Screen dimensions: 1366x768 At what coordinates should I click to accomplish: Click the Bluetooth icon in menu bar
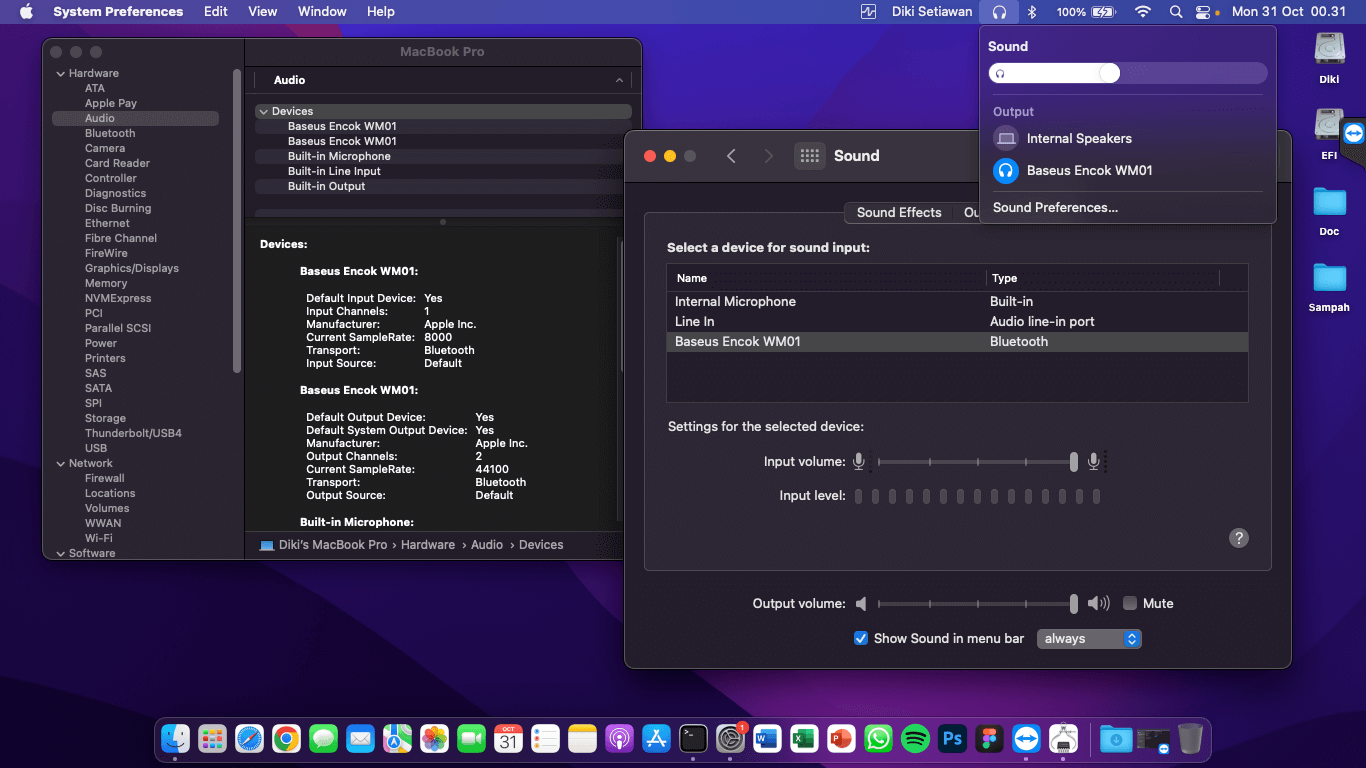click(1033, 12)
